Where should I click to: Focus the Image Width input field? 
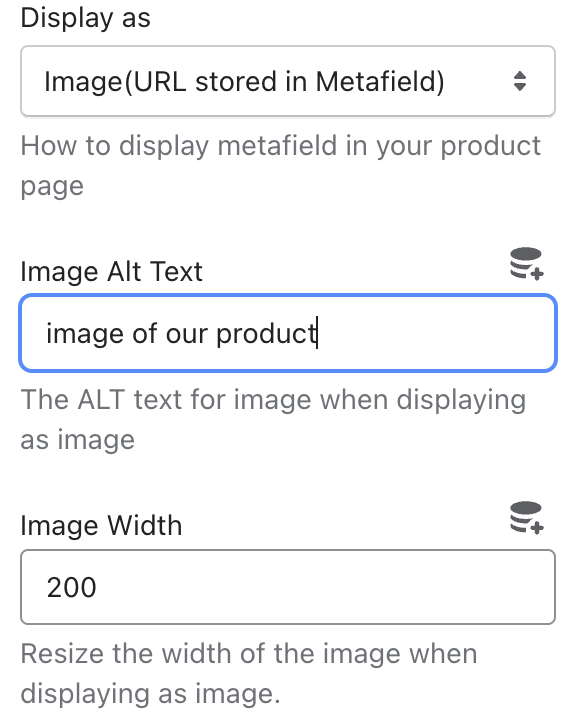tap(287, 587)
